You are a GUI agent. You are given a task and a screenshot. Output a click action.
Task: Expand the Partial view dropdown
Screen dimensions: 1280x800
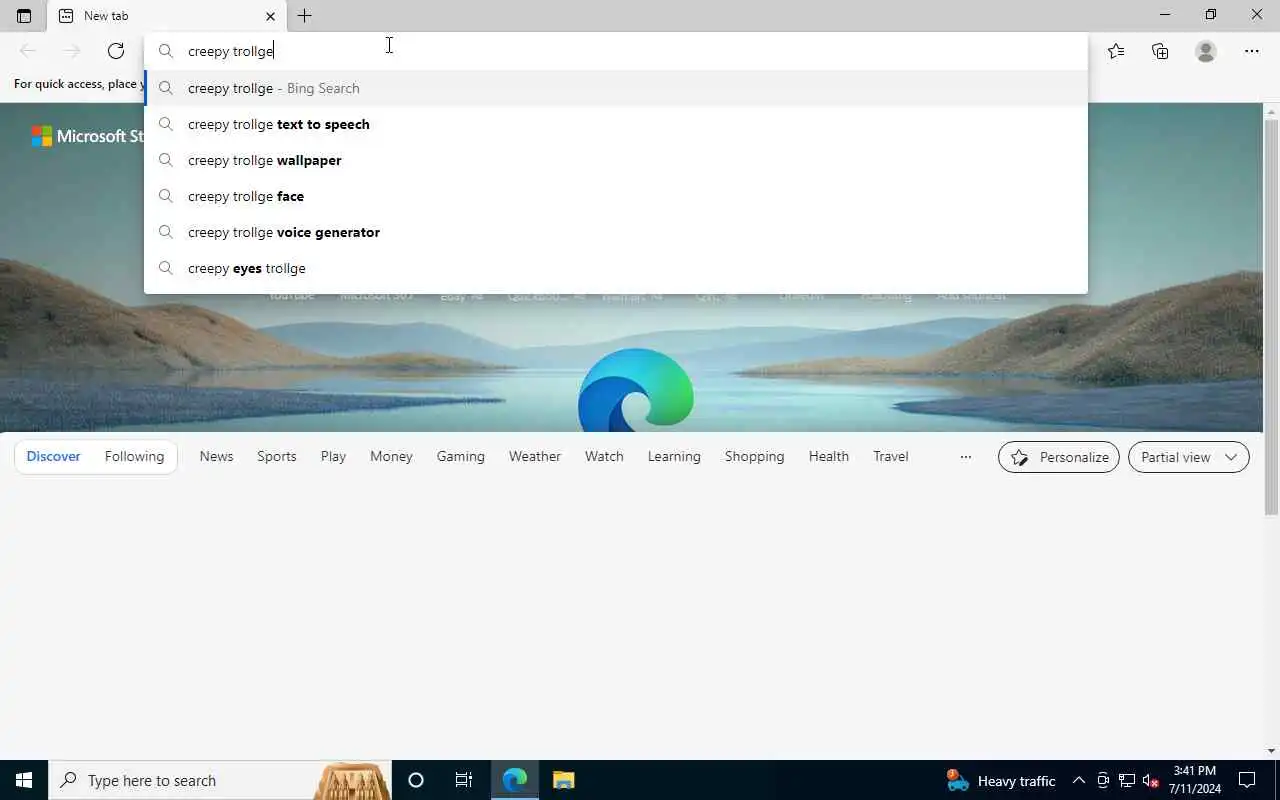1189,457
